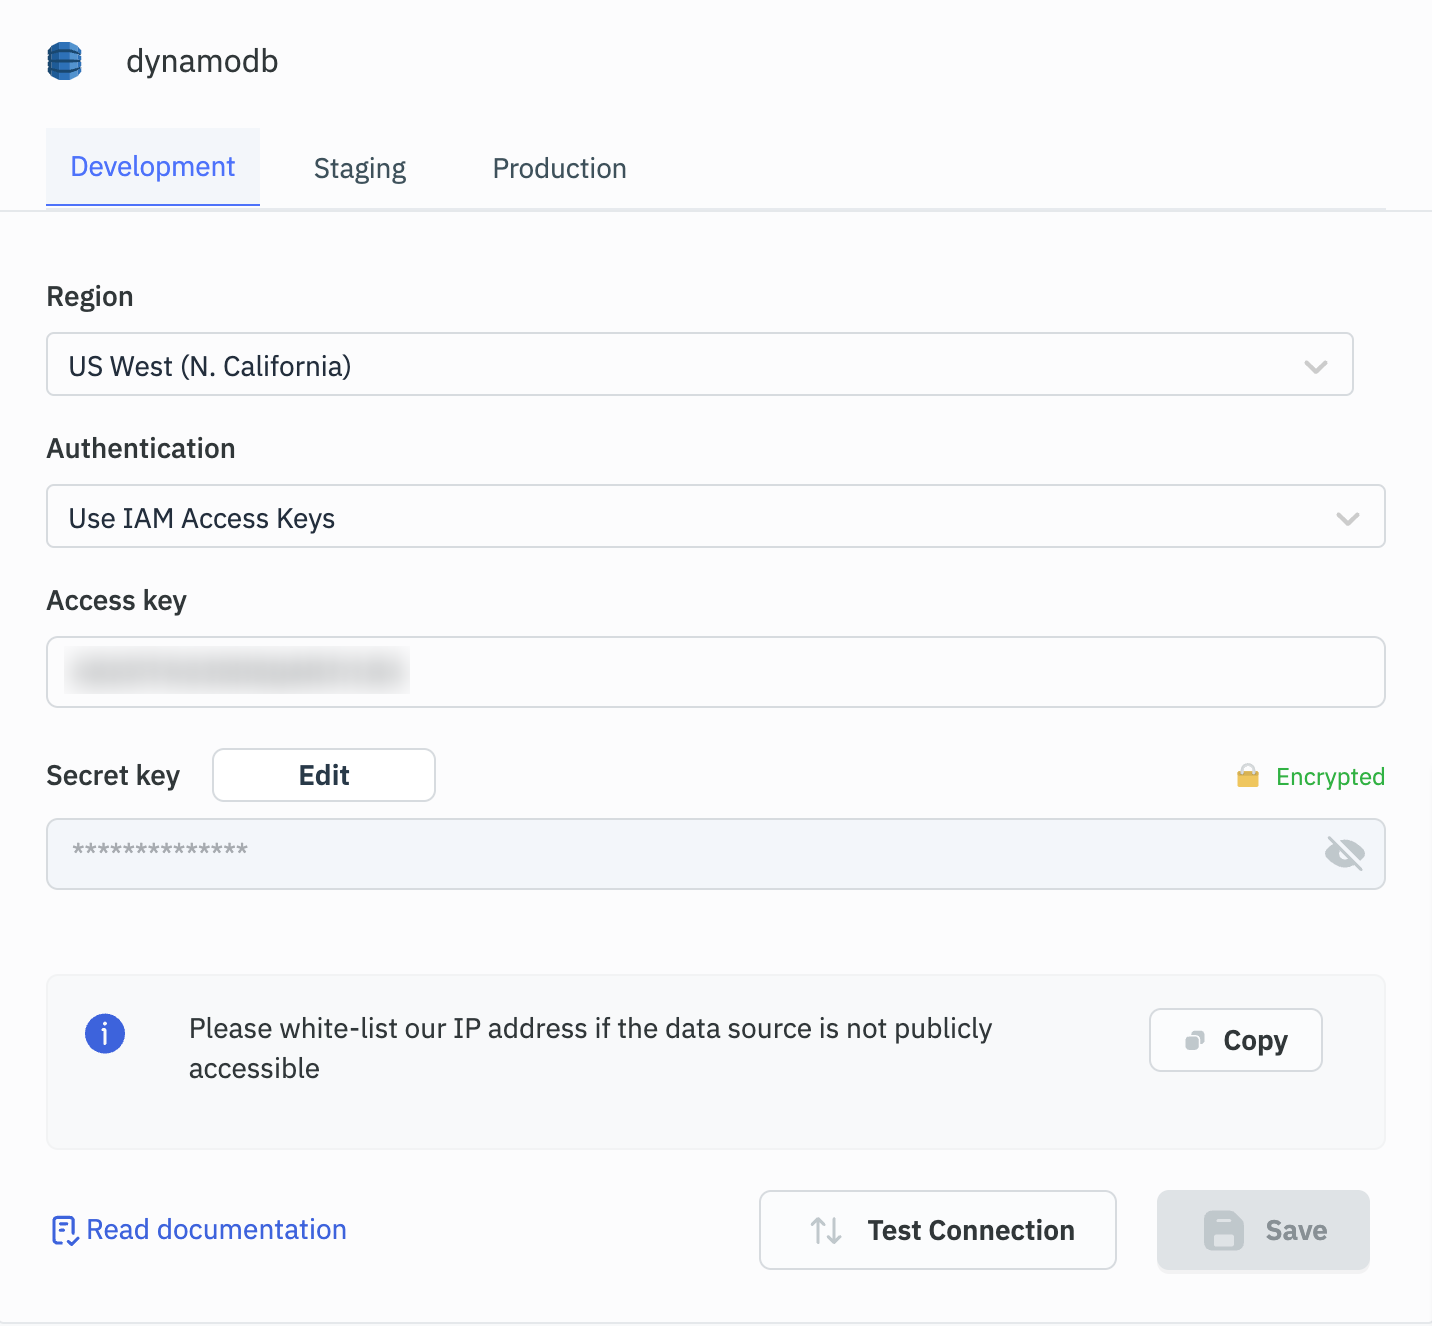Viewport: 1432px width, 1326px height.
Task: Click the DynamoDB database logo icon
Action: click(x=65, y=62)
